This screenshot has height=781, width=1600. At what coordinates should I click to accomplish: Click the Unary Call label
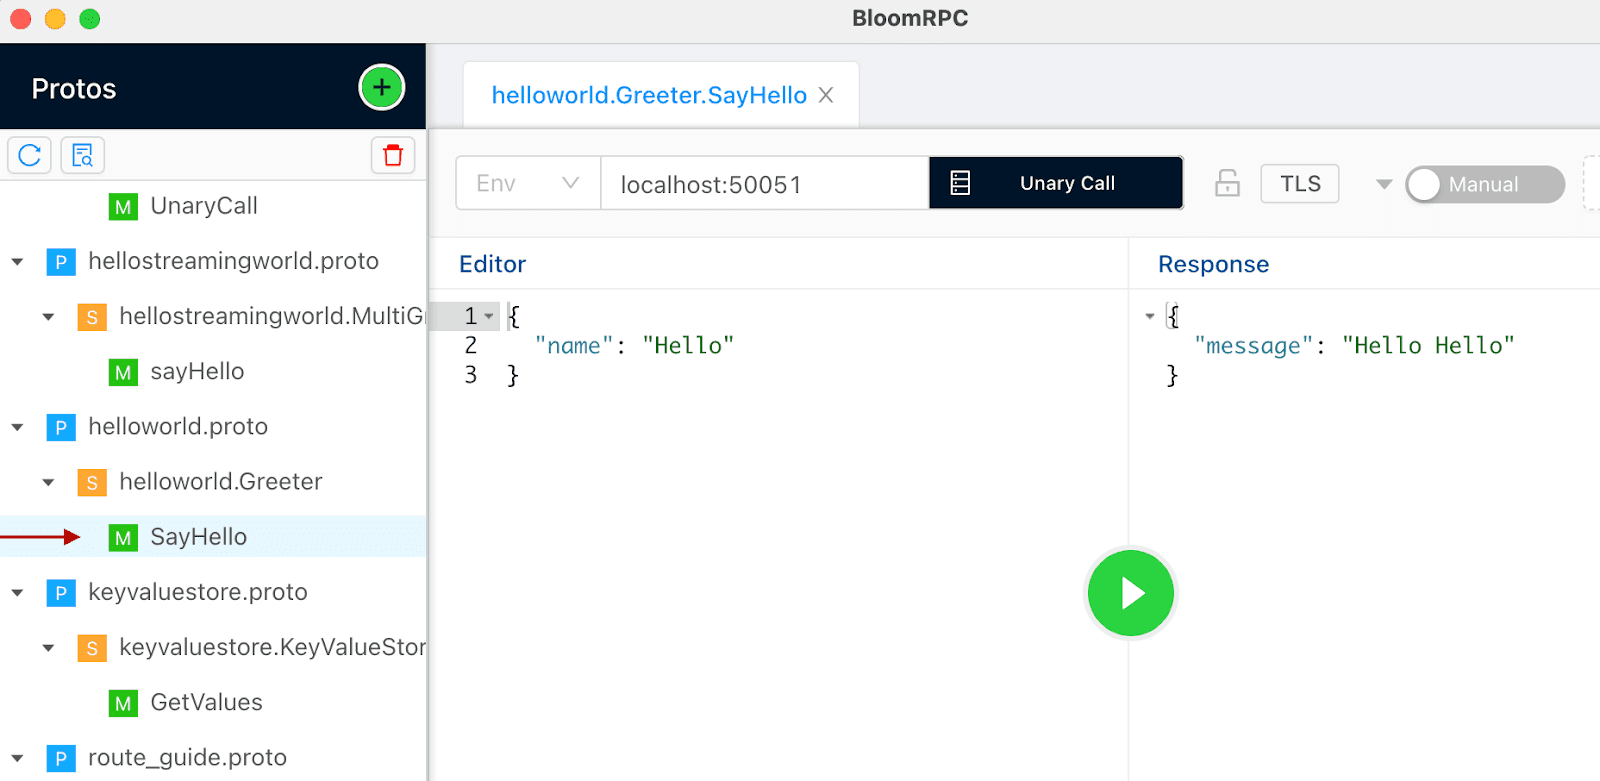click(1067, 183)
